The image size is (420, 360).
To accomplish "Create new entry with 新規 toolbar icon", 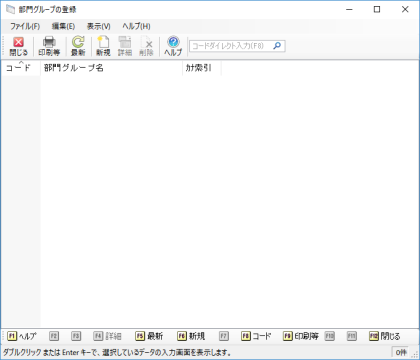I will click(103, 46).
